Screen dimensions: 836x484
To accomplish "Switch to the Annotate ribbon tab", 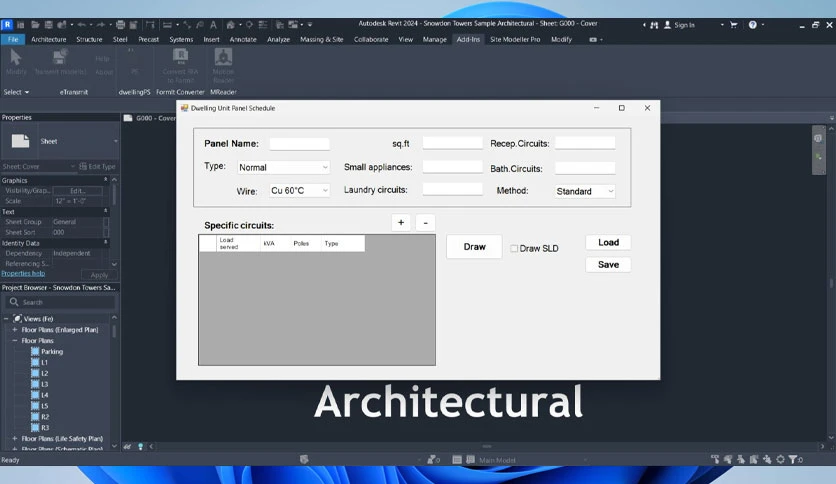I will point(243,39).
